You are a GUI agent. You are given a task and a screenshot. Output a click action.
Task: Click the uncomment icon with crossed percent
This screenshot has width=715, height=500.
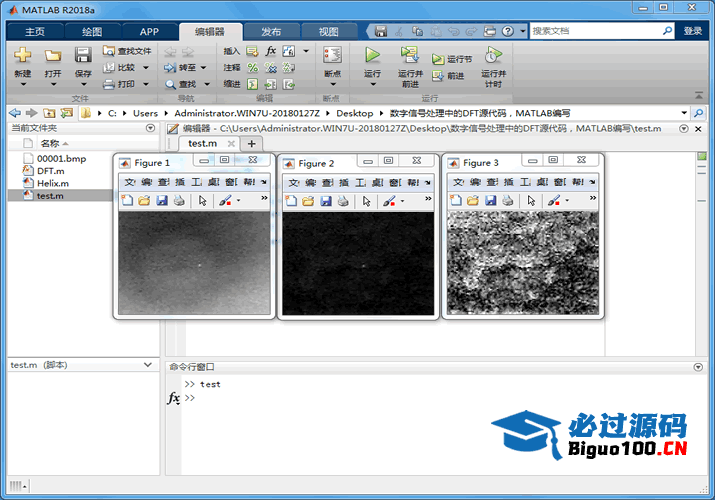pos(270,68)
